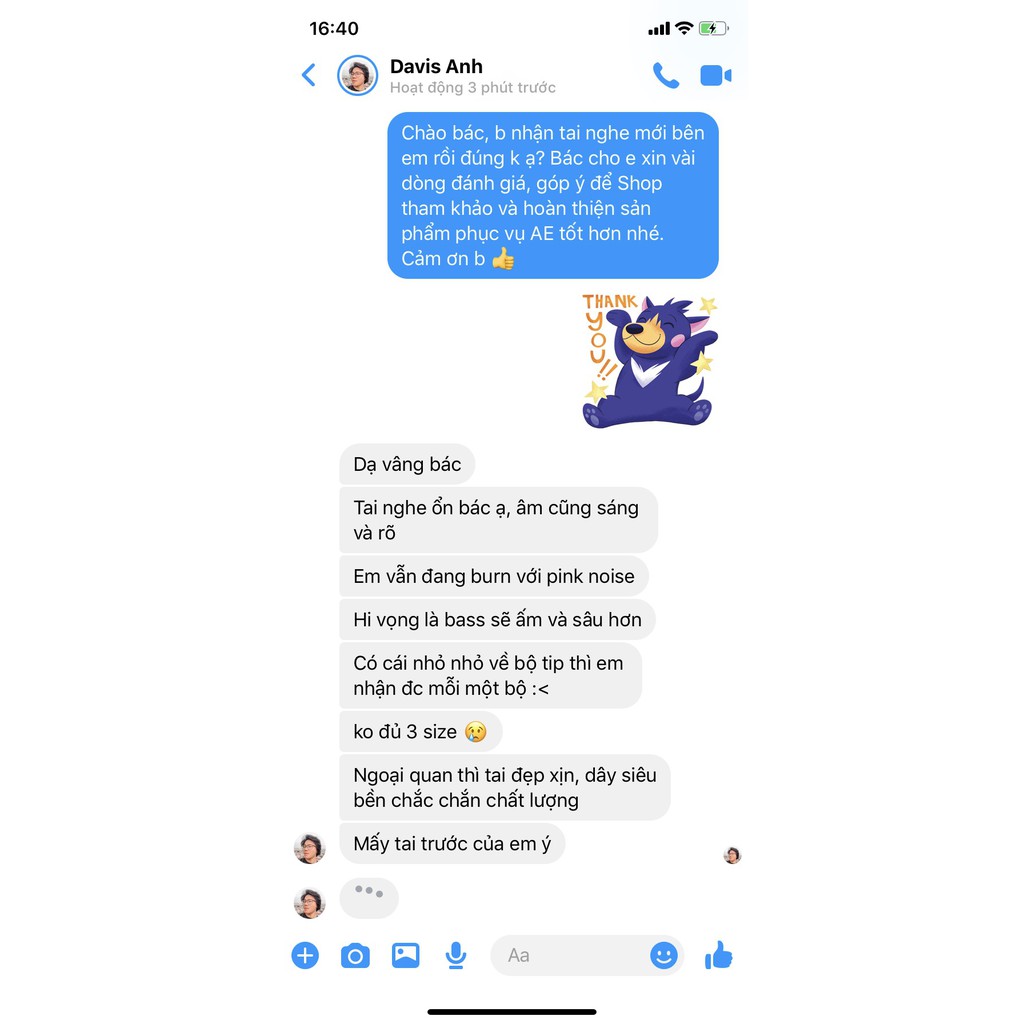Tap the back arrow to leave chat
The width and height of the screenshot is (1024, 1024).
click(309, 75)
